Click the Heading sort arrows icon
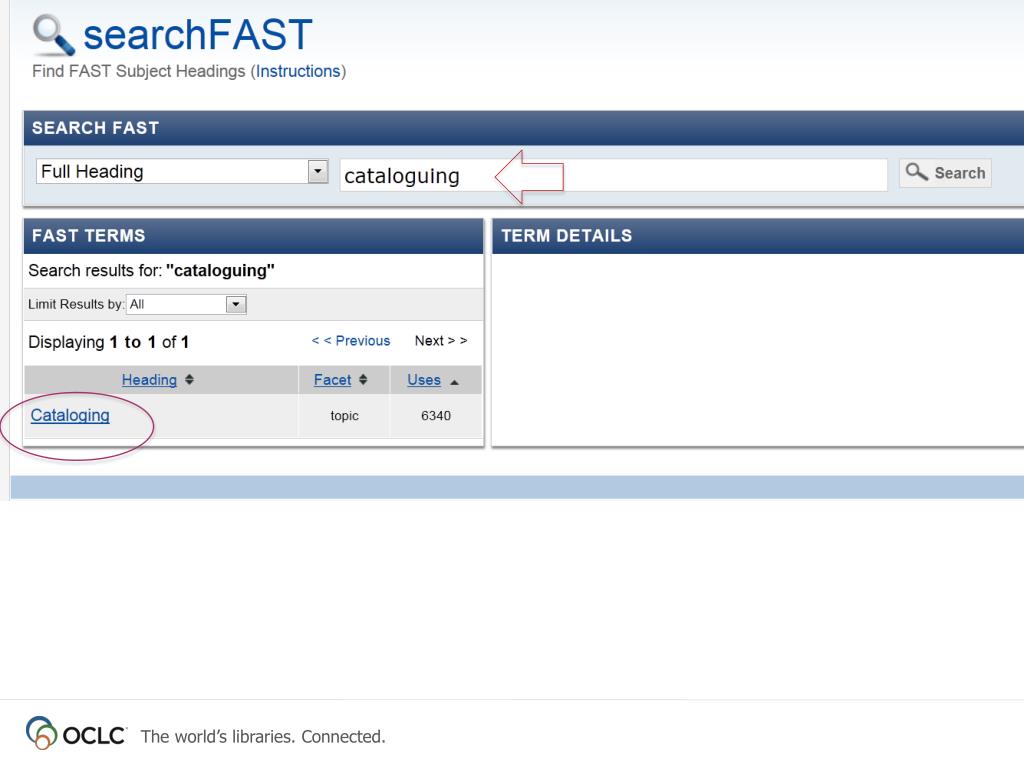This screenshot has height=768, width=1024. coord(189,379)
